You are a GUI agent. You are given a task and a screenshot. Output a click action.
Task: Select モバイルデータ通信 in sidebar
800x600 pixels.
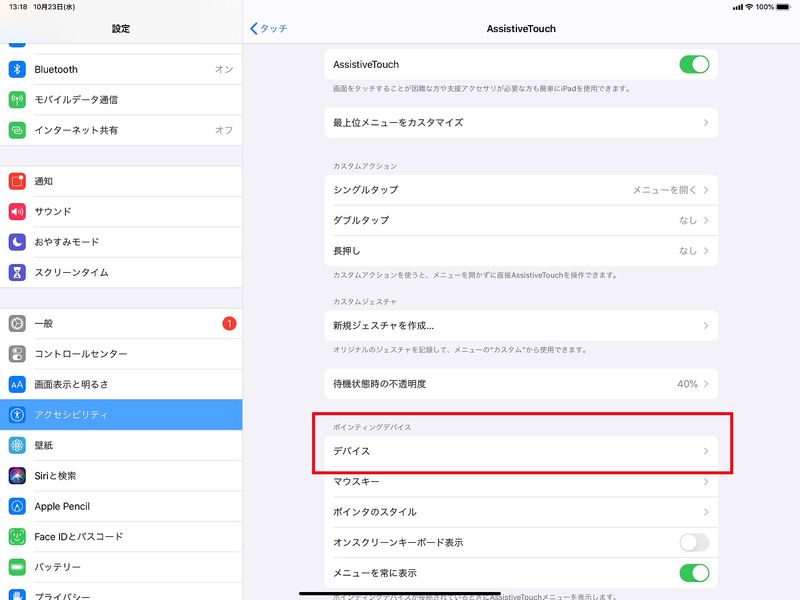click(121, 99)
